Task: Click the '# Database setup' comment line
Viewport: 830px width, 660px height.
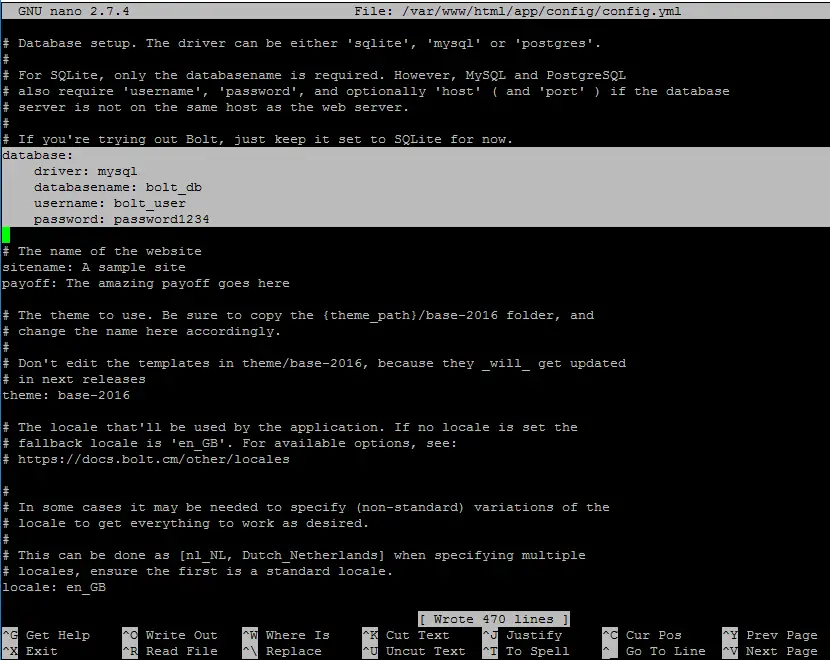Action: (302, 43)
